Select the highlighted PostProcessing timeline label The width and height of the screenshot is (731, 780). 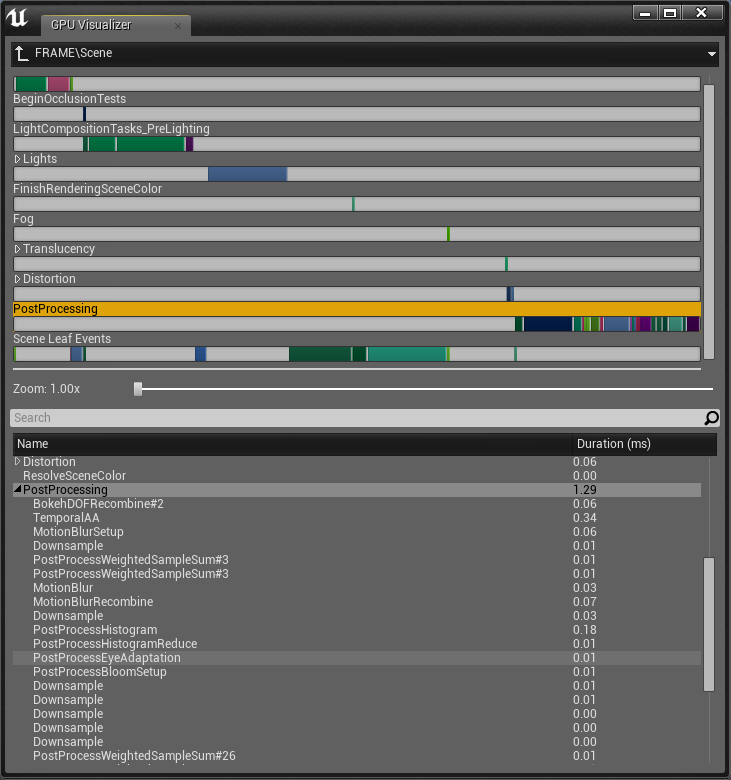coord(55,309)
